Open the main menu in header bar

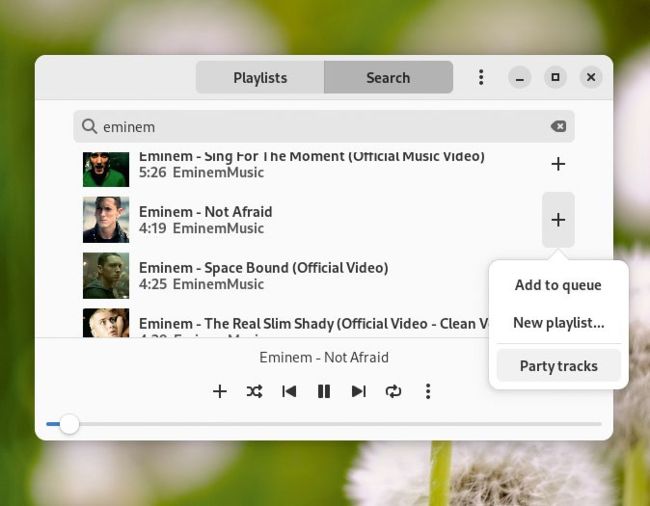(x=481, y=77)
